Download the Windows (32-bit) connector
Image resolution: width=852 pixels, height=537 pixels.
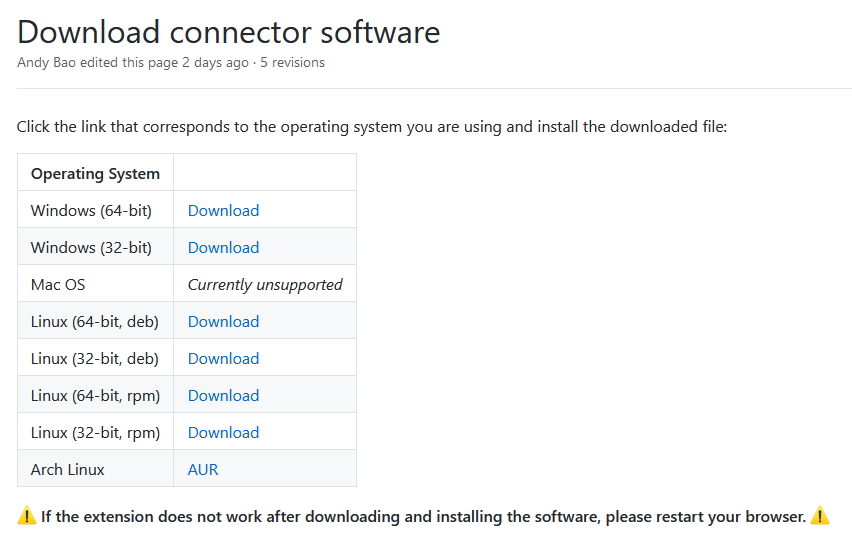click(x=223, y=247)
